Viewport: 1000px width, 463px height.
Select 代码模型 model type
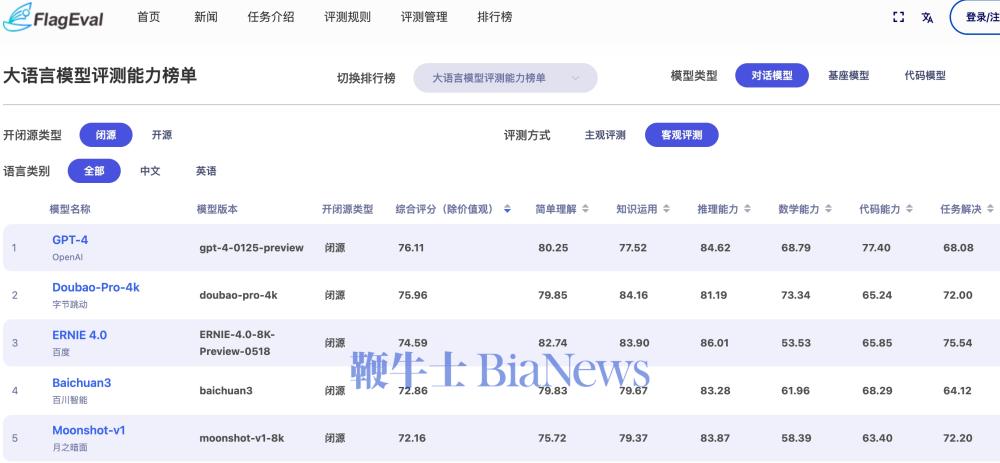click(x=925, y=75)
